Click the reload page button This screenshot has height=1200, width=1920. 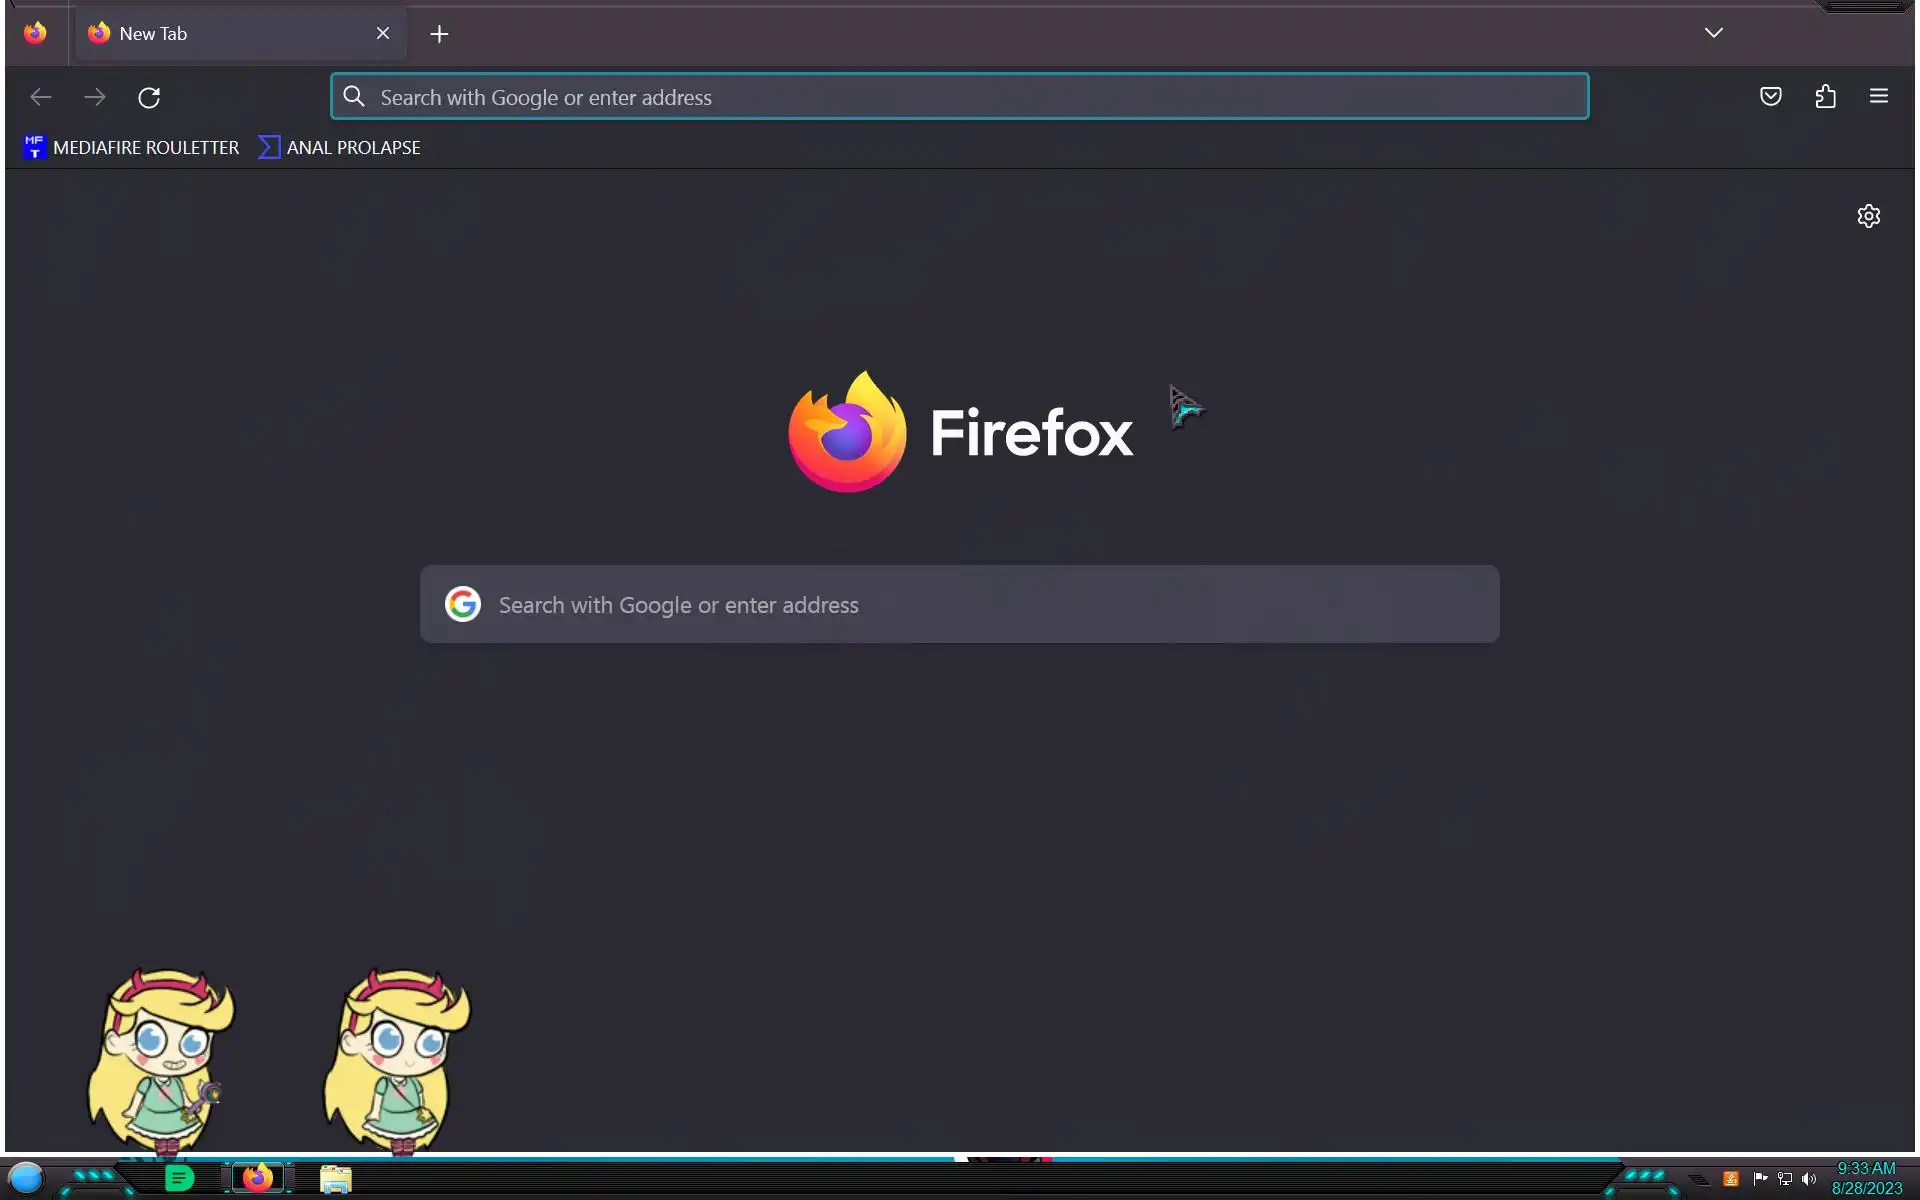pyautogui.click(x=149, y=97)
